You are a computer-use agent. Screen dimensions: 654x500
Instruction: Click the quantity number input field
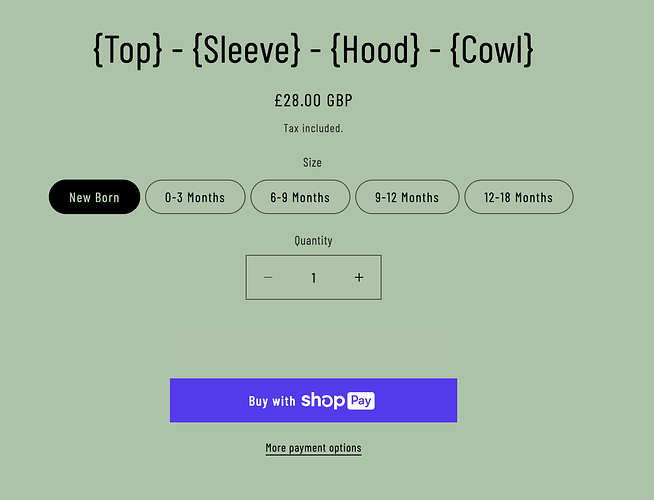pyautogui.click(x=313, y=278)
